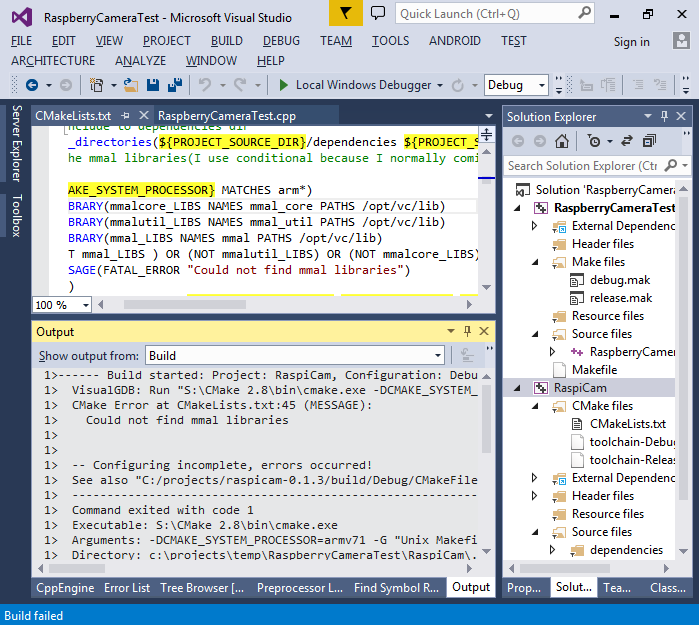Viewport: 699px width, 625px height.
Task: Open the Toolbox side tab
Action: (16, 215)
